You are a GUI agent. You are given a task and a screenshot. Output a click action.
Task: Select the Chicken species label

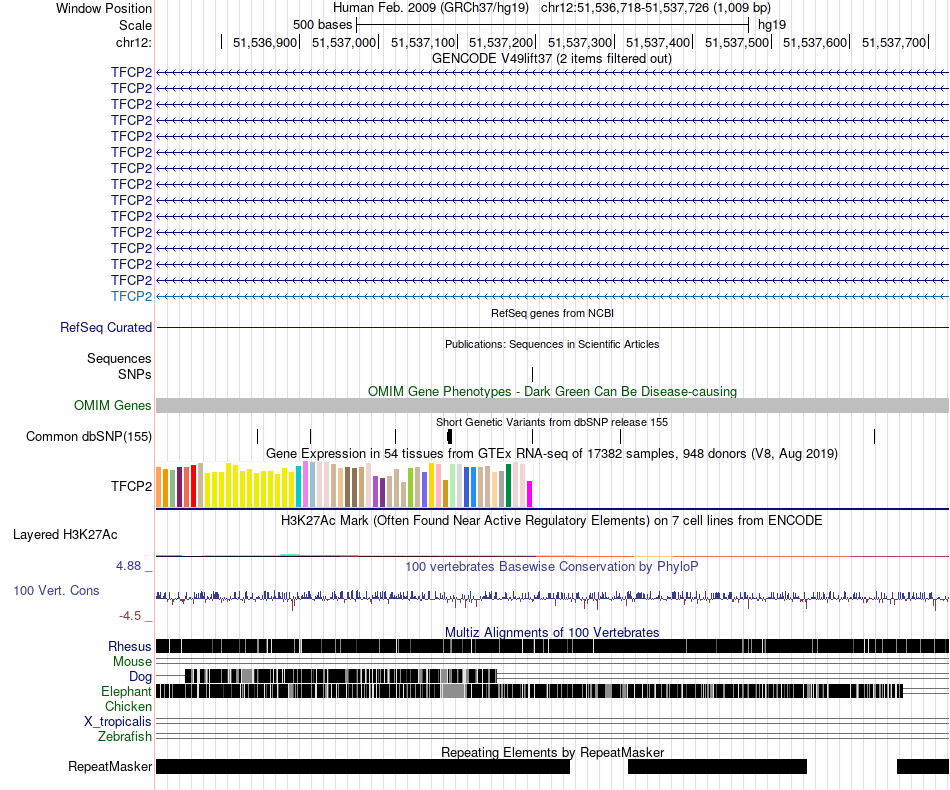pos(128,706)
